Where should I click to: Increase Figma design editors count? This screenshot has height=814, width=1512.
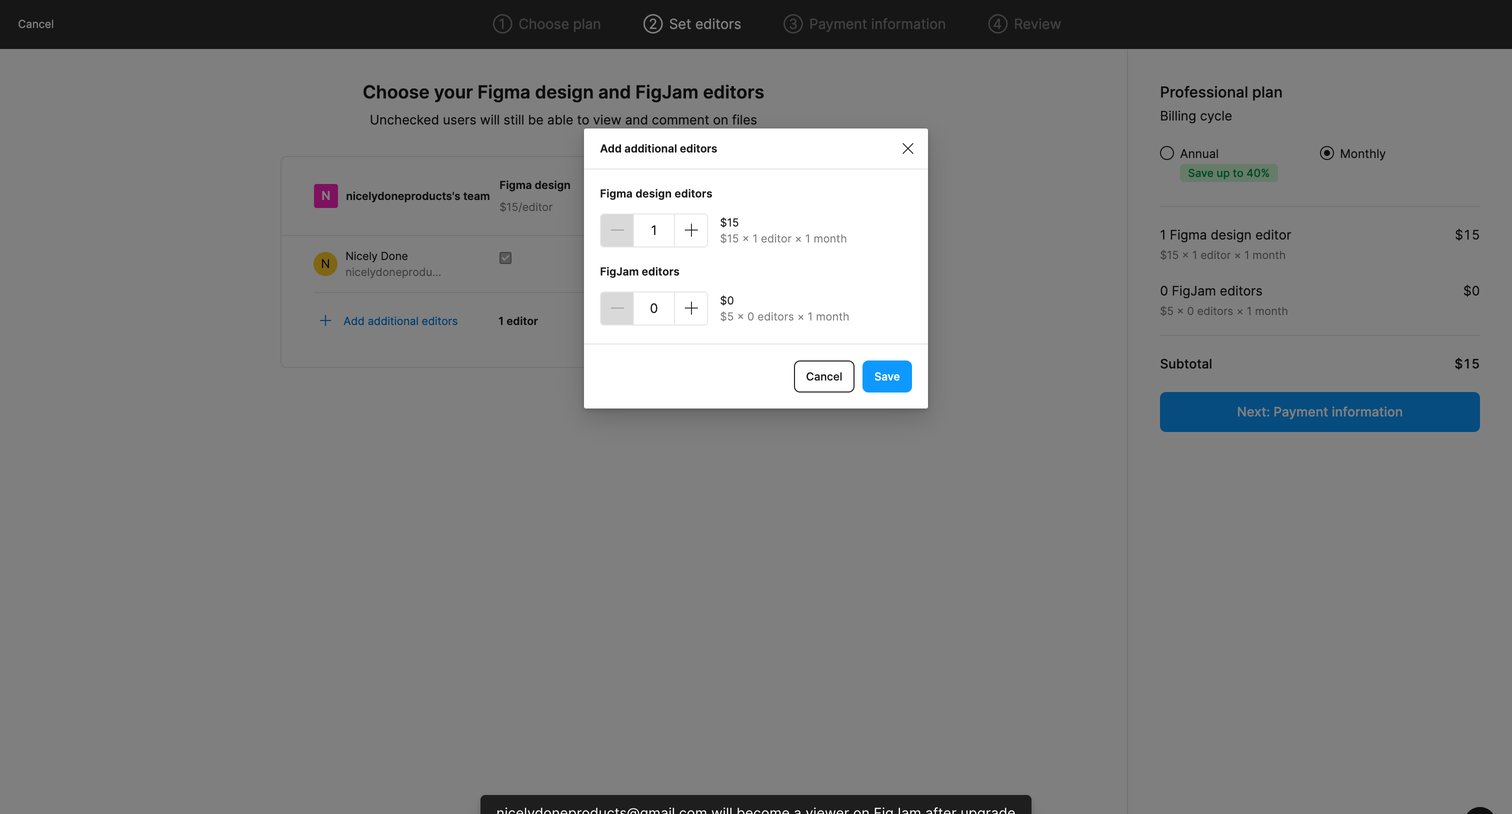click(691, 230)
